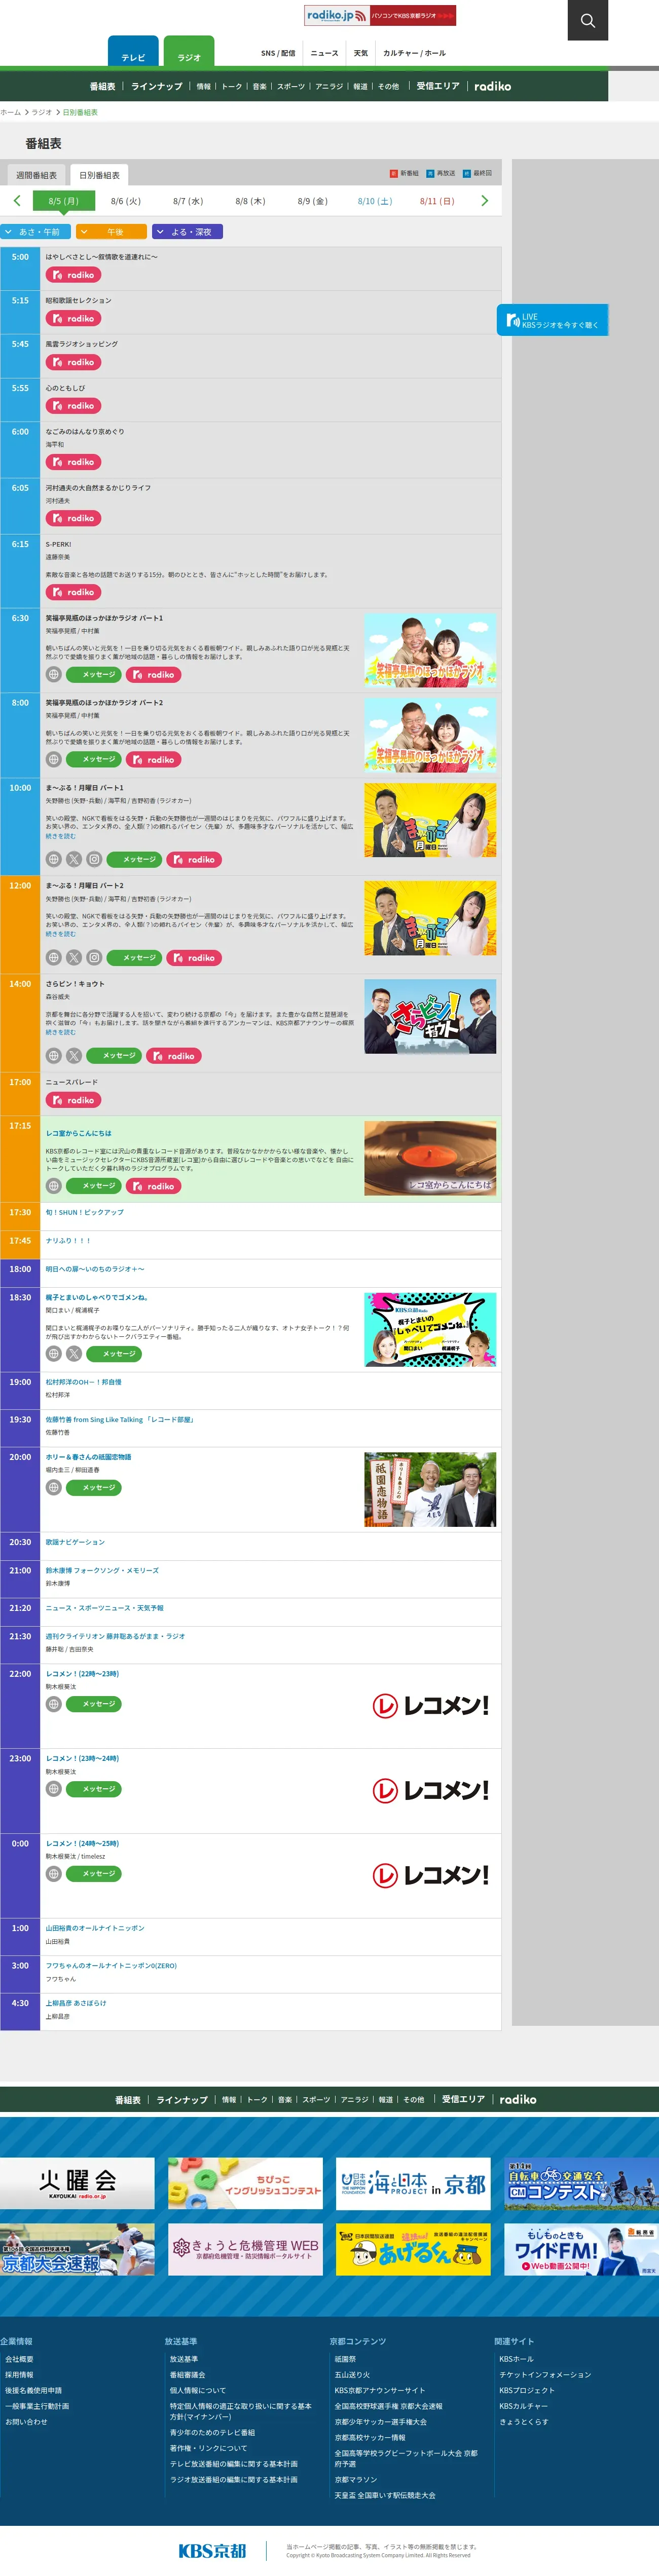Image resolution: width=659 pixels, height=2576 pixels.
Task: Open 歌謡ナビゲーション program link
Action: 75,1542
